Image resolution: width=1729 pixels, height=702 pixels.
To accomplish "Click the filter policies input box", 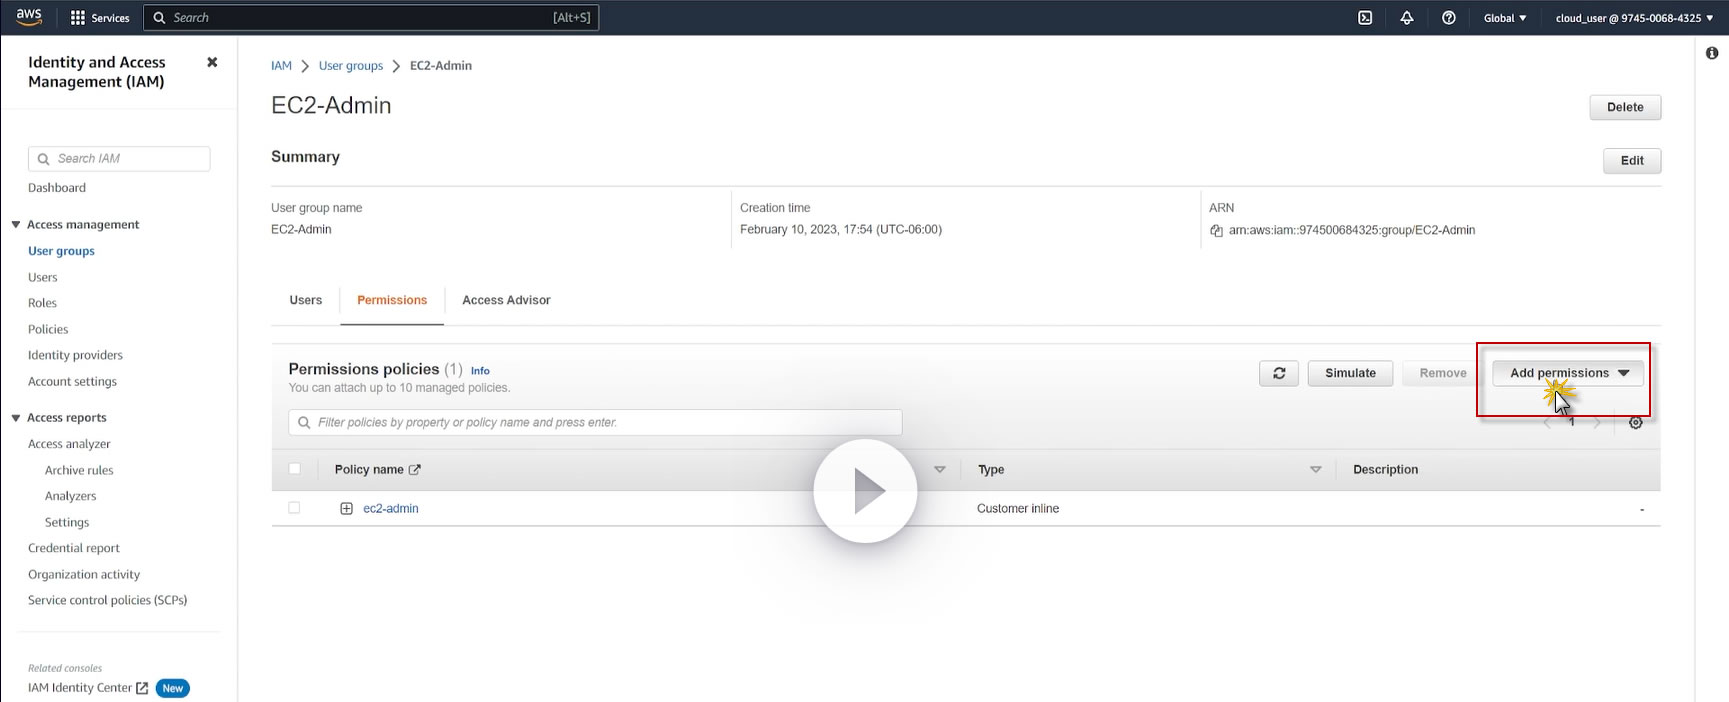I will (x=595, y=423).
